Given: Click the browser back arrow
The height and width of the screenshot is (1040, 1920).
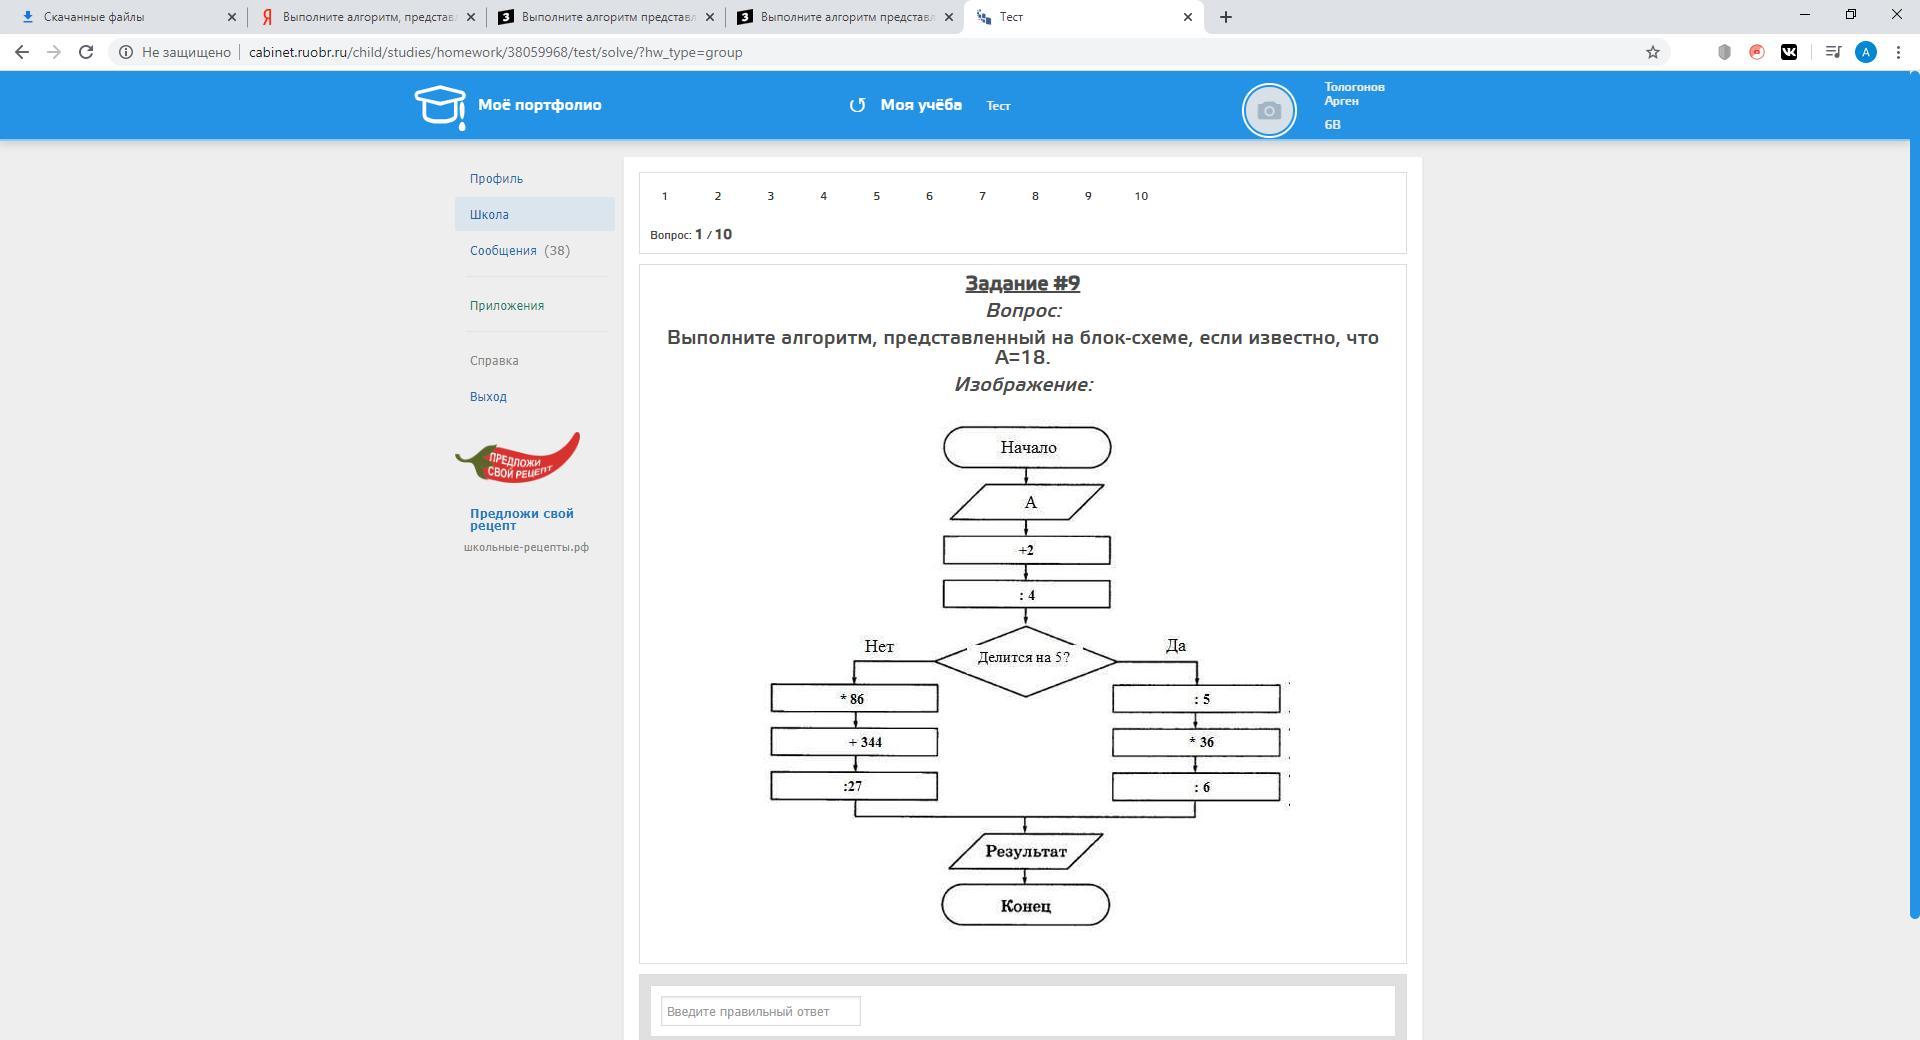Looking at the screenshot, I should [22, 52].
